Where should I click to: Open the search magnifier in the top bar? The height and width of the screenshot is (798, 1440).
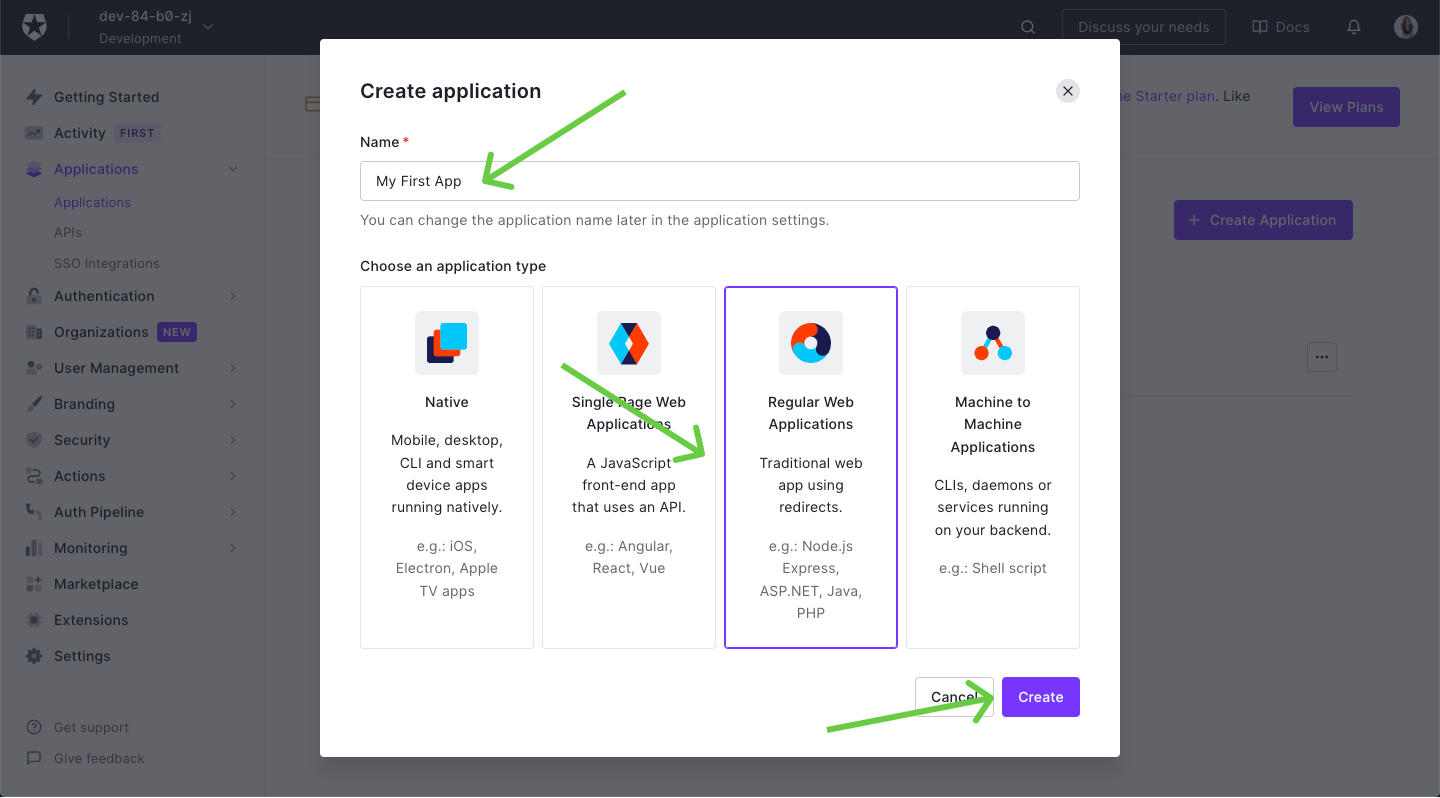1028,27
